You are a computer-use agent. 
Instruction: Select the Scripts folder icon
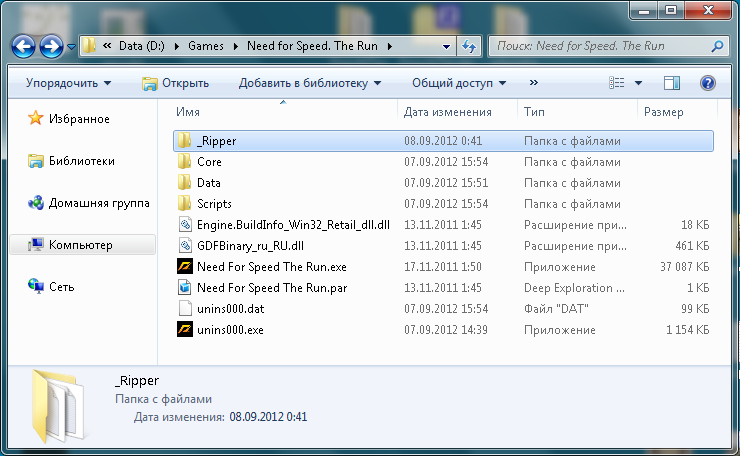(185, 203)
